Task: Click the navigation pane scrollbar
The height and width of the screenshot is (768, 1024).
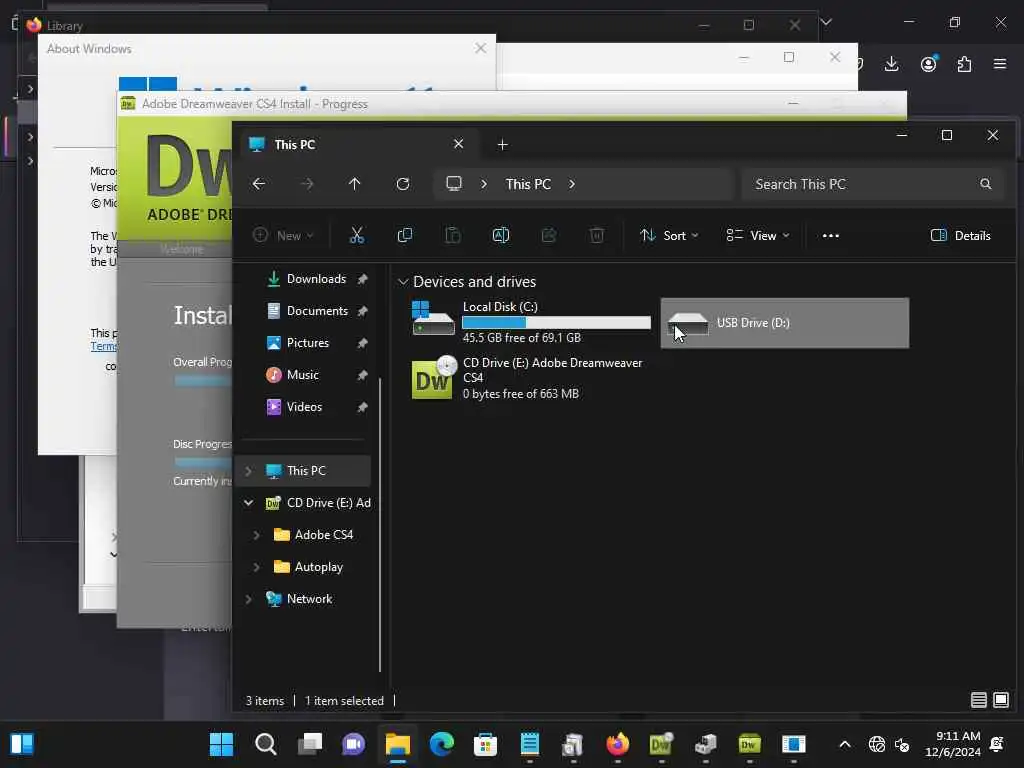Action: pyautogui.click(x=379, y=525)
